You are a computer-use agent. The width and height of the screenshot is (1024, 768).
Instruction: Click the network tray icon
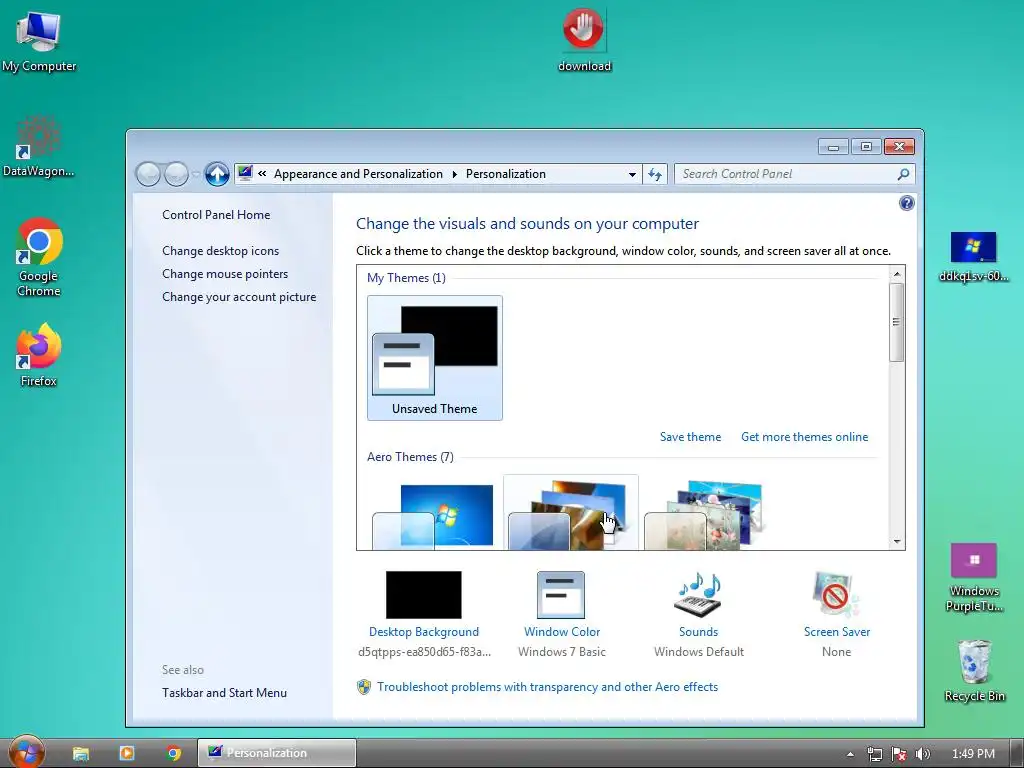click(x=874, y=754)
